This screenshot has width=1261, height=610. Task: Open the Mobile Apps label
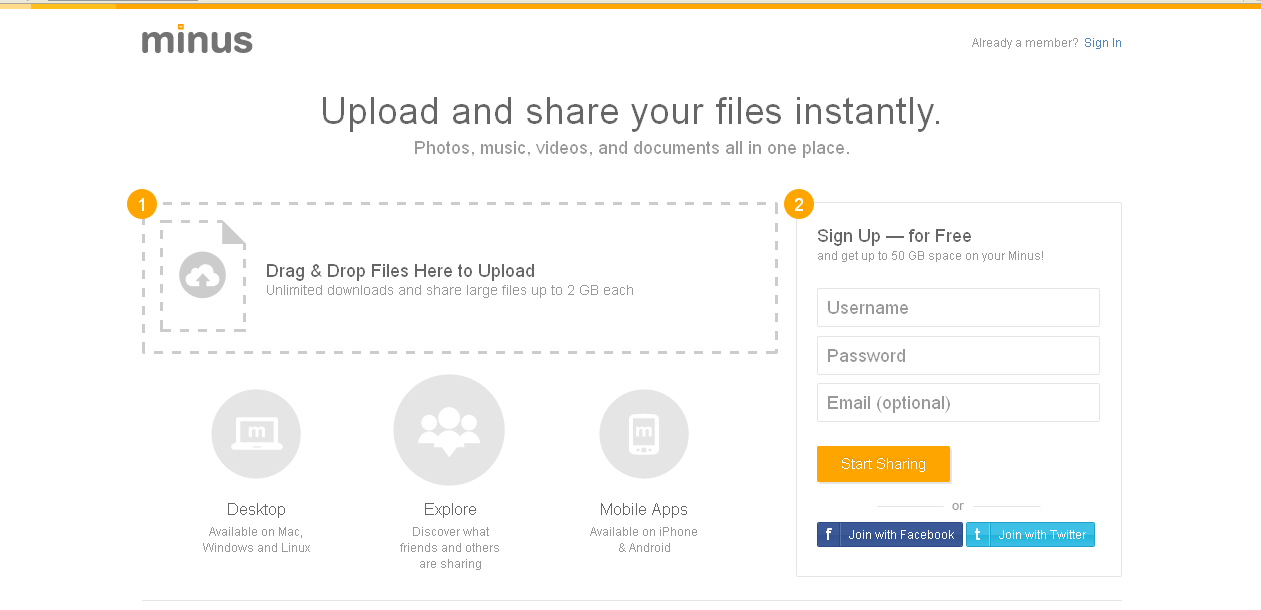(x=644, y=509)
